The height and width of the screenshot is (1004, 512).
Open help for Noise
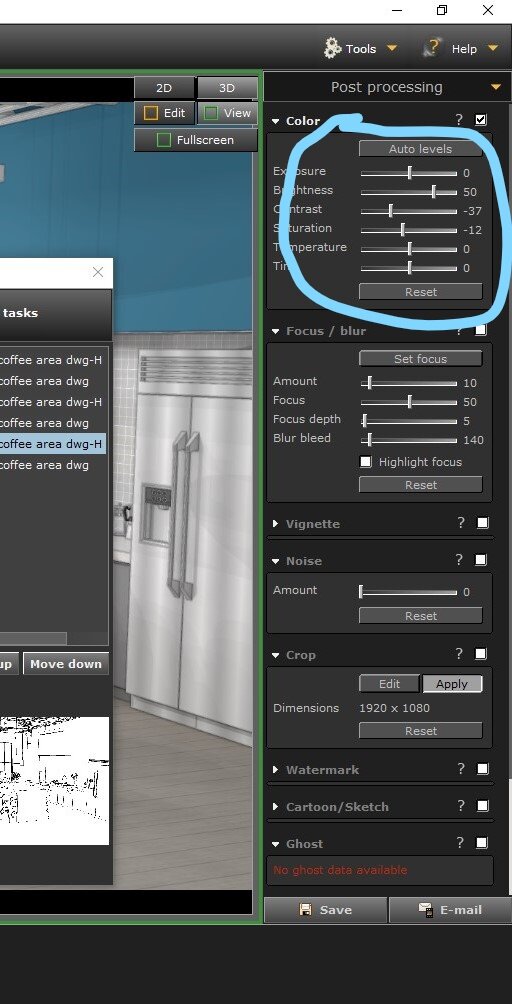click(459, 560)
